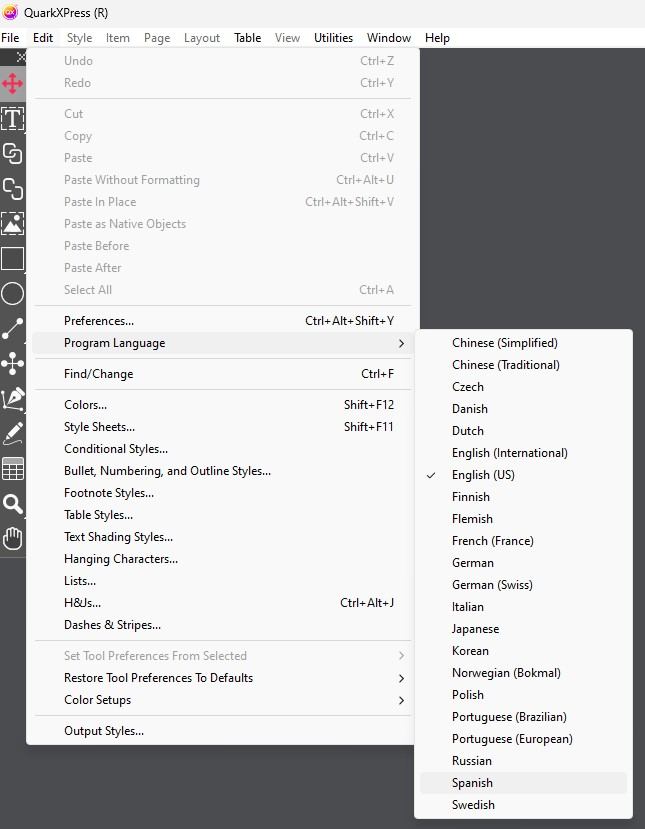Select Chinese (Traditional) language

523,365
